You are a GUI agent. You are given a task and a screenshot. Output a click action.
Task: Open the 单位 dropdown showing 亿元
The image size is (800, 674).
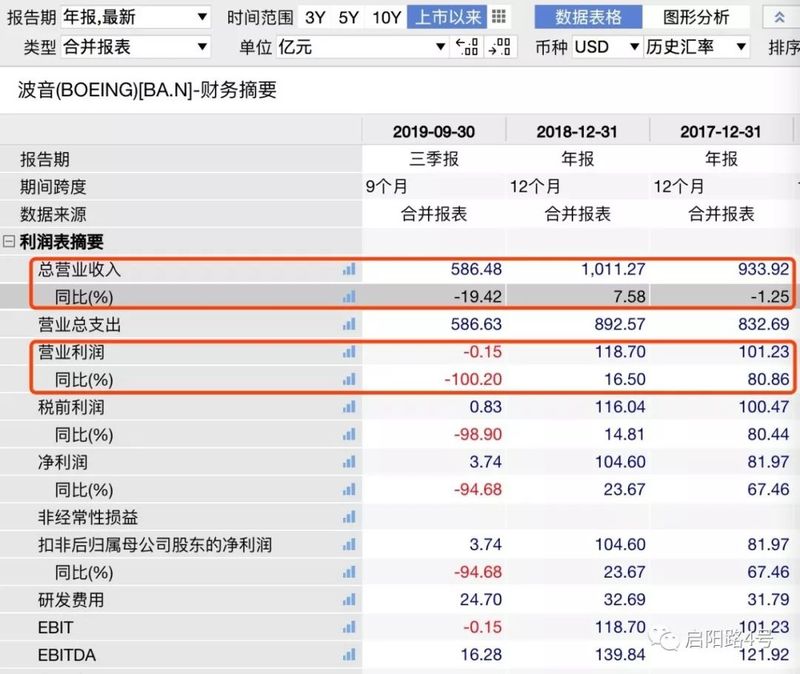(363, 47)
